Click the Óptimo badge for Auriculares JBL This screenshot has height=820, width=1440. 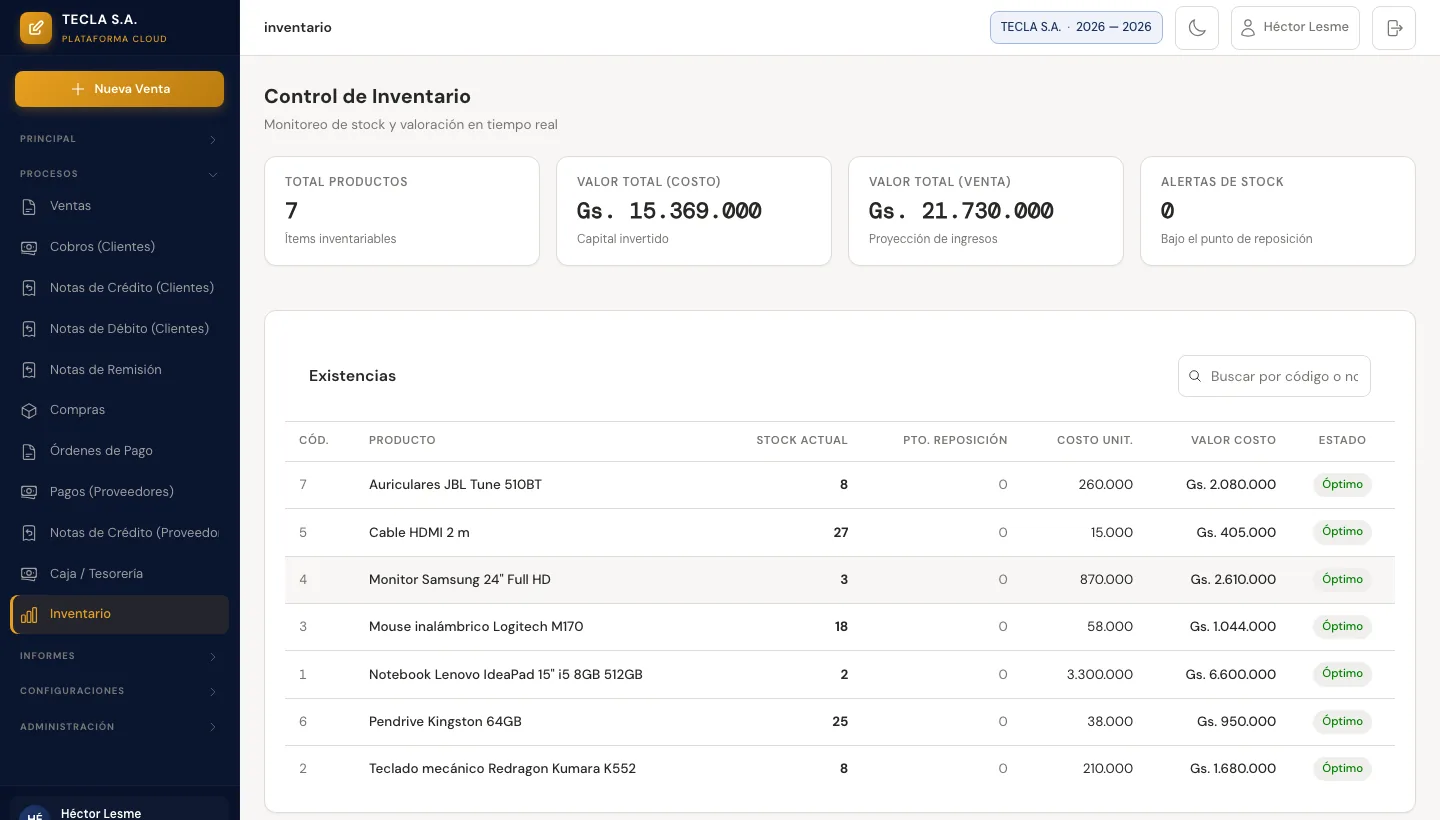tap(1342, 485)
